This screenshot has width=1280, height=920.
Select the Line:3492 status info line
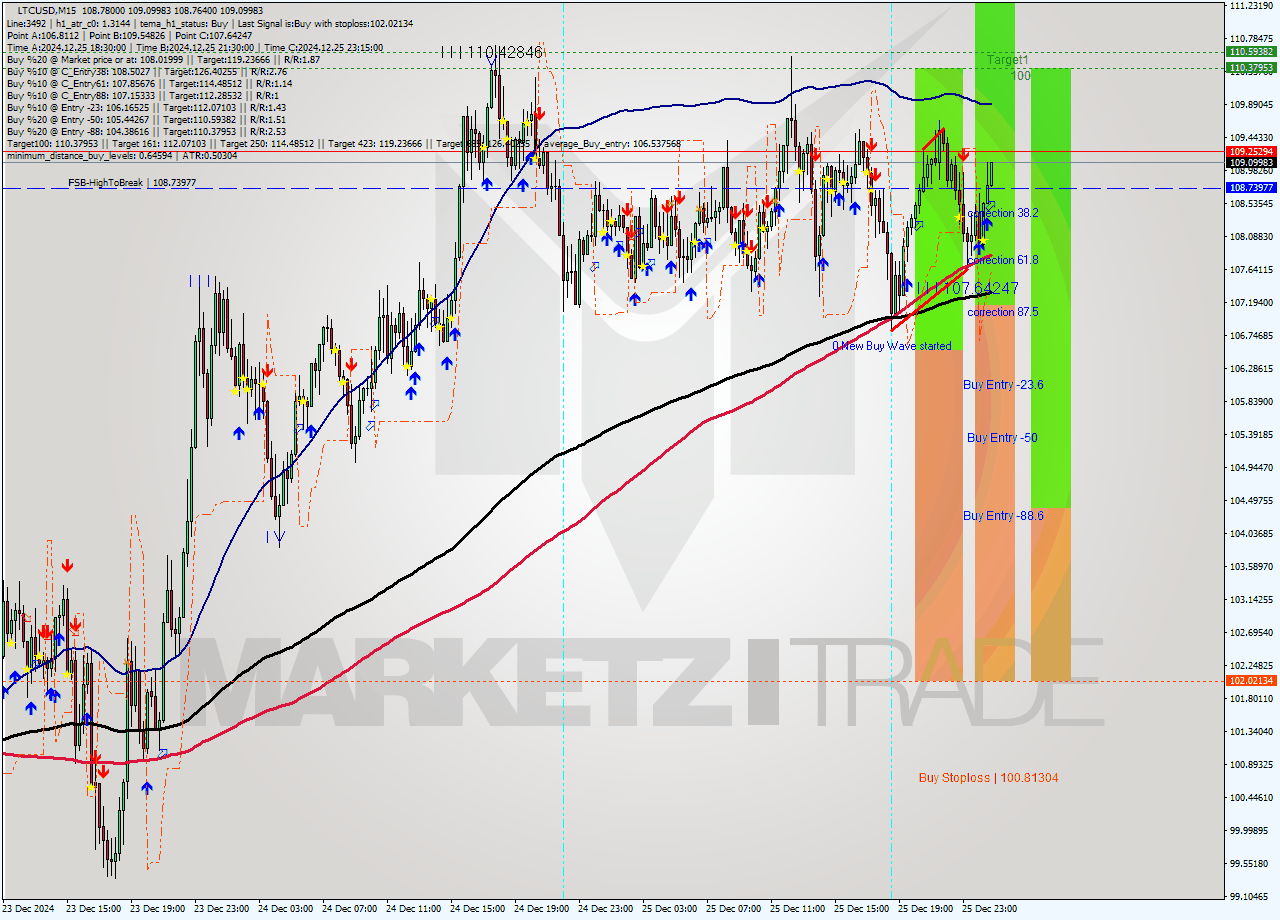click(x=210, y=23)
